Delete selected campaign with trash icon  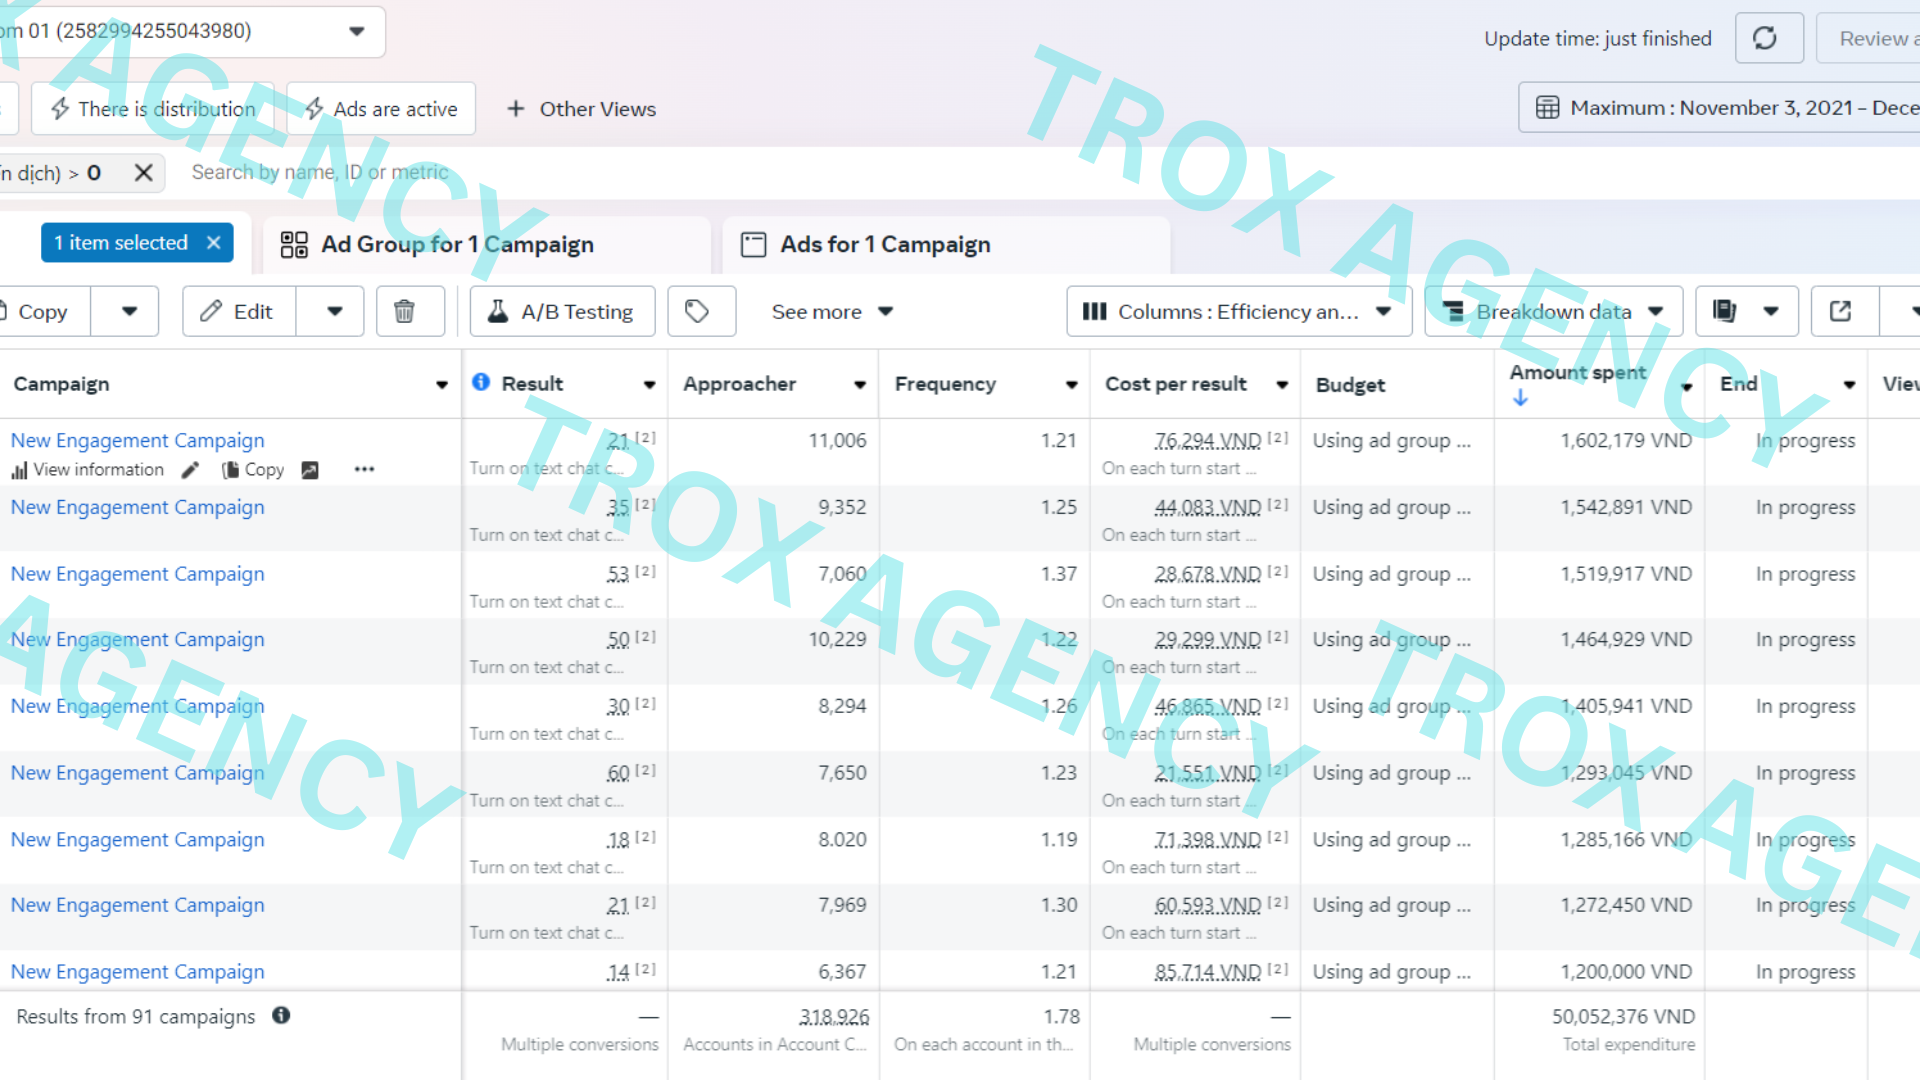pos(405,312)
